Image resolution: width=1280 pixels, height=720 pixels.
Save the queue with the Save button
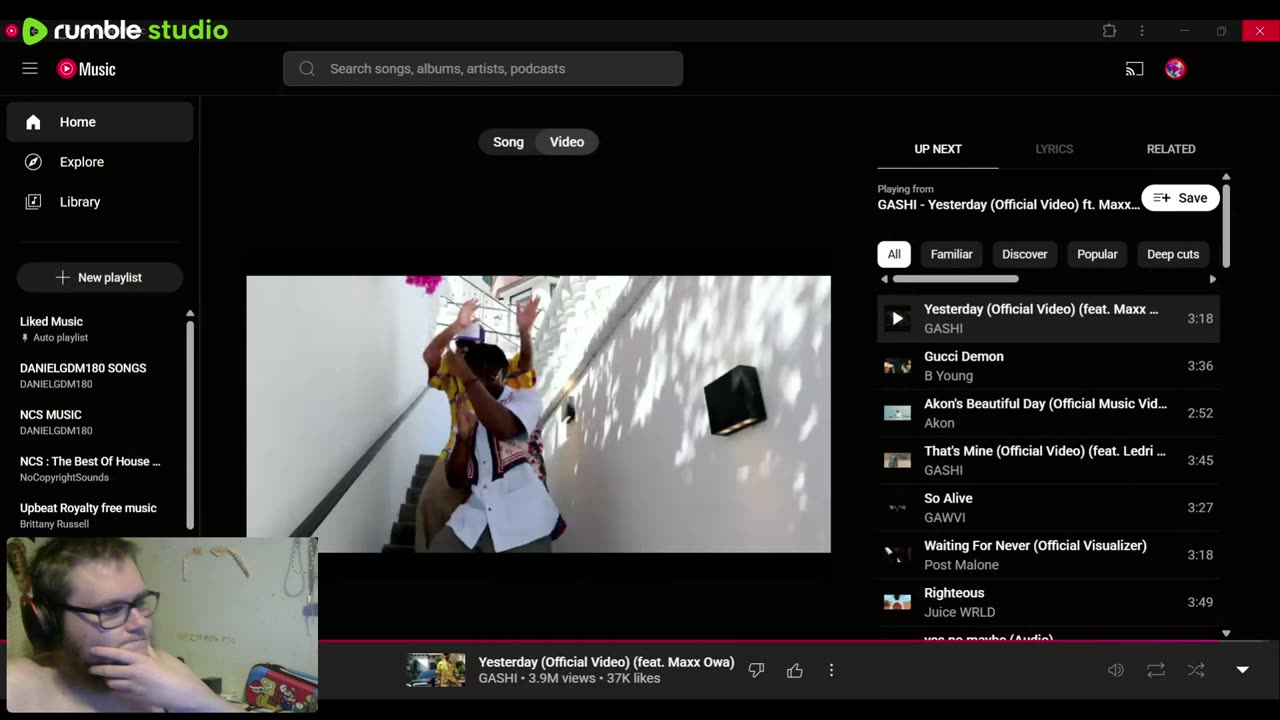[x=1180, y=198]
